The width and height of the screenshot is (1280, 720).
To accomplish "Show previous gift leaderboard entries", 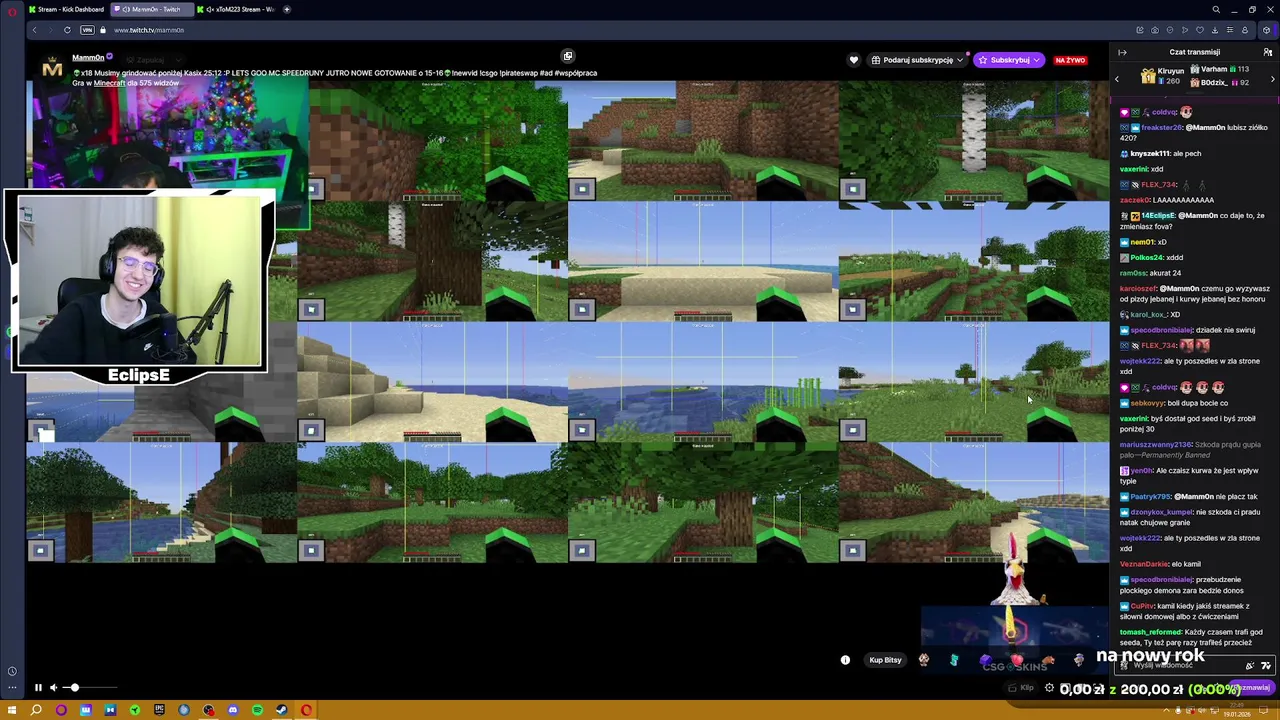I will (x=1117, y=79).
